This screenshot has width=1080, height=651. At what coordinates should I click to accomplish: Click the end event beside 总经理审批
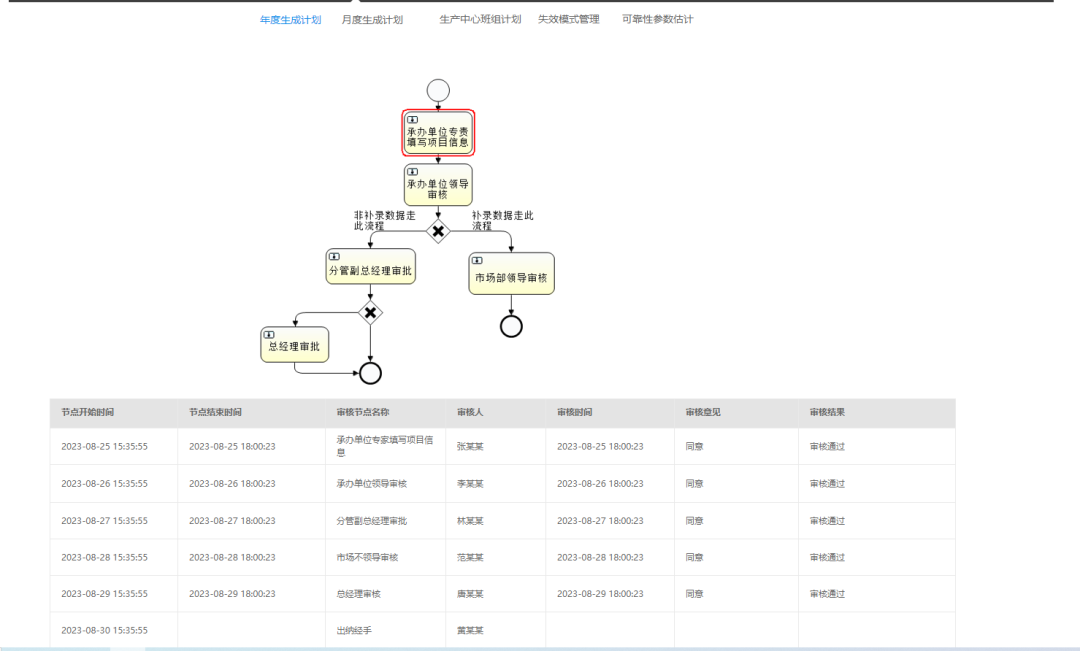370,373
